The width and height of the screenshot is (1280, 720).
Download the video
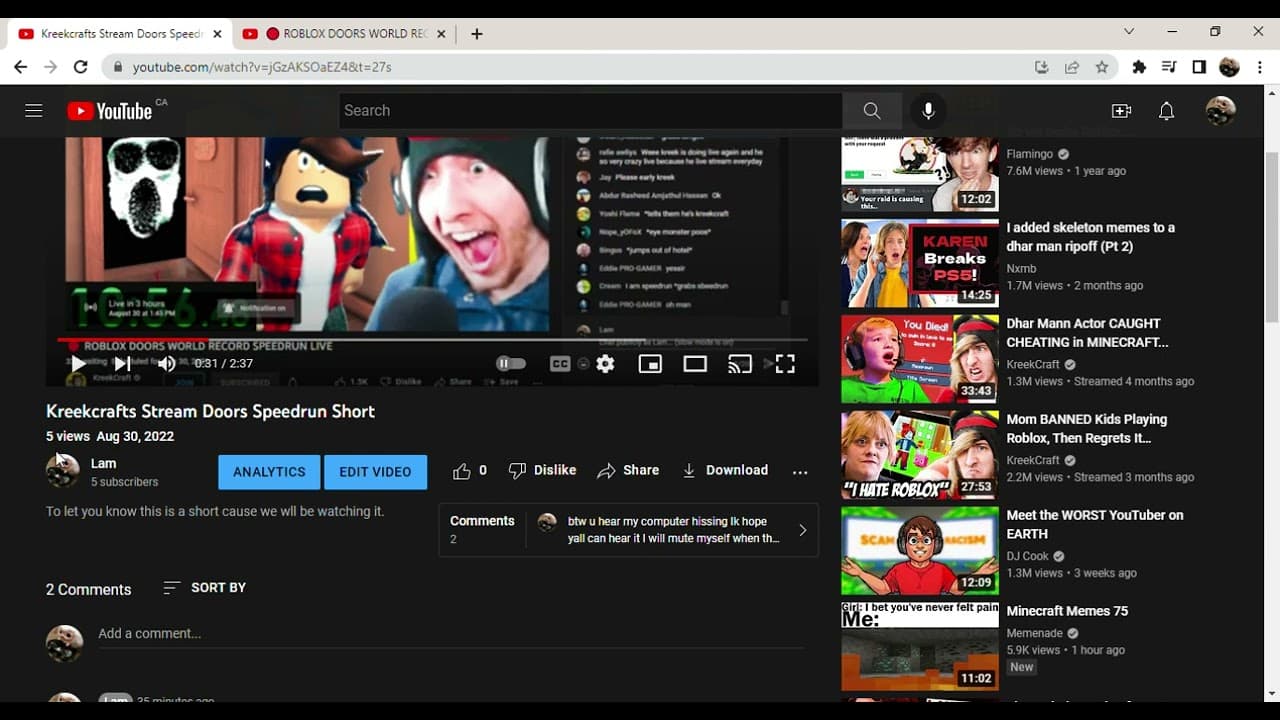[725, 471]
